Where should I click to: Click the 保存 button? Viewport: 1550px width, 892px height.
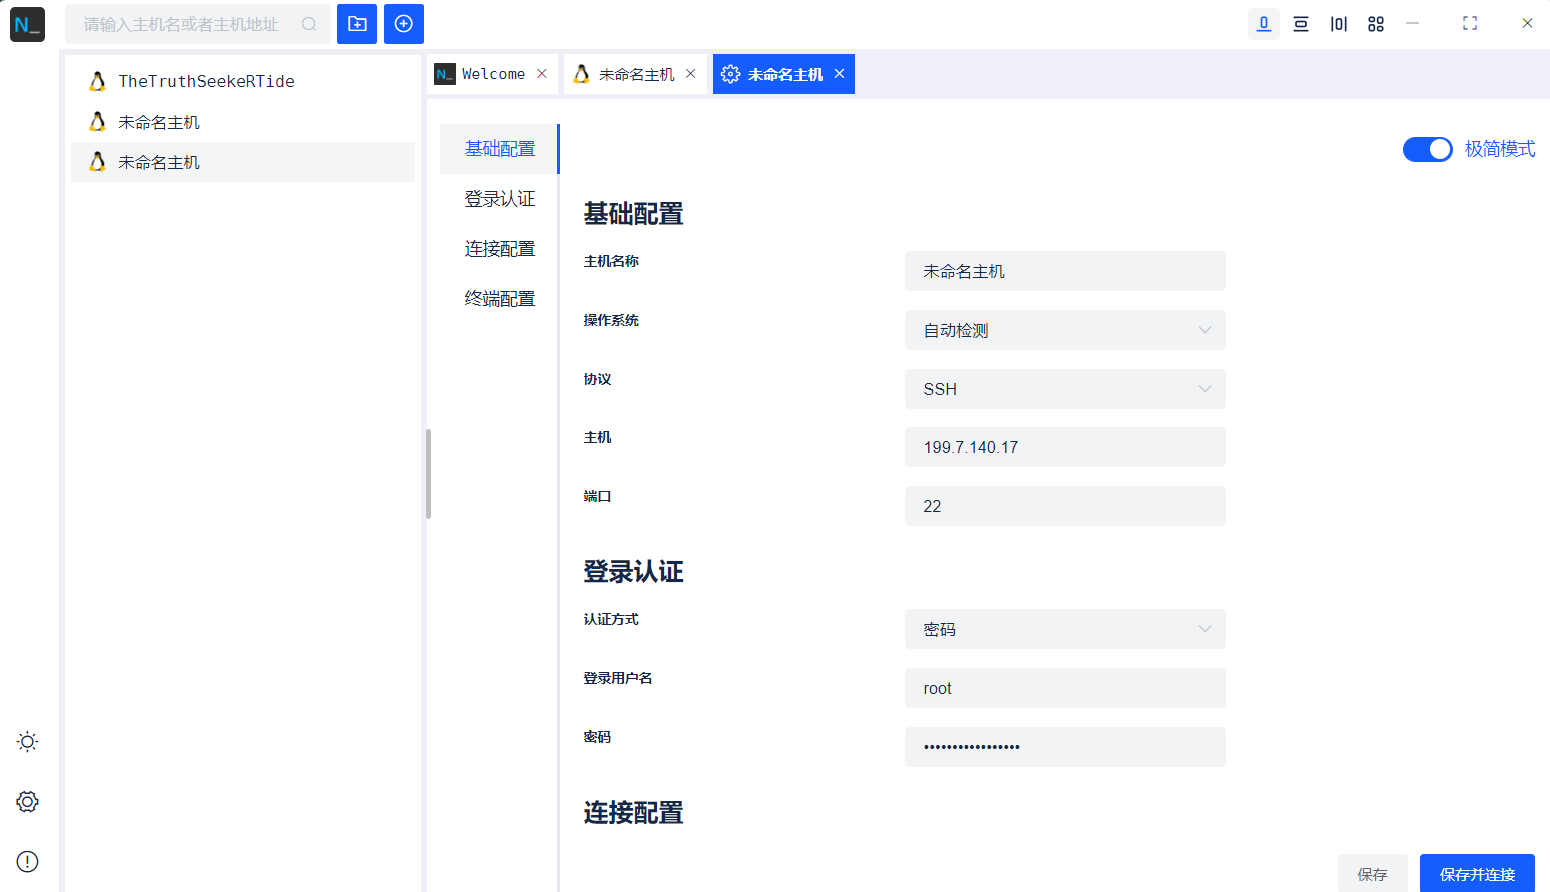1373,874
